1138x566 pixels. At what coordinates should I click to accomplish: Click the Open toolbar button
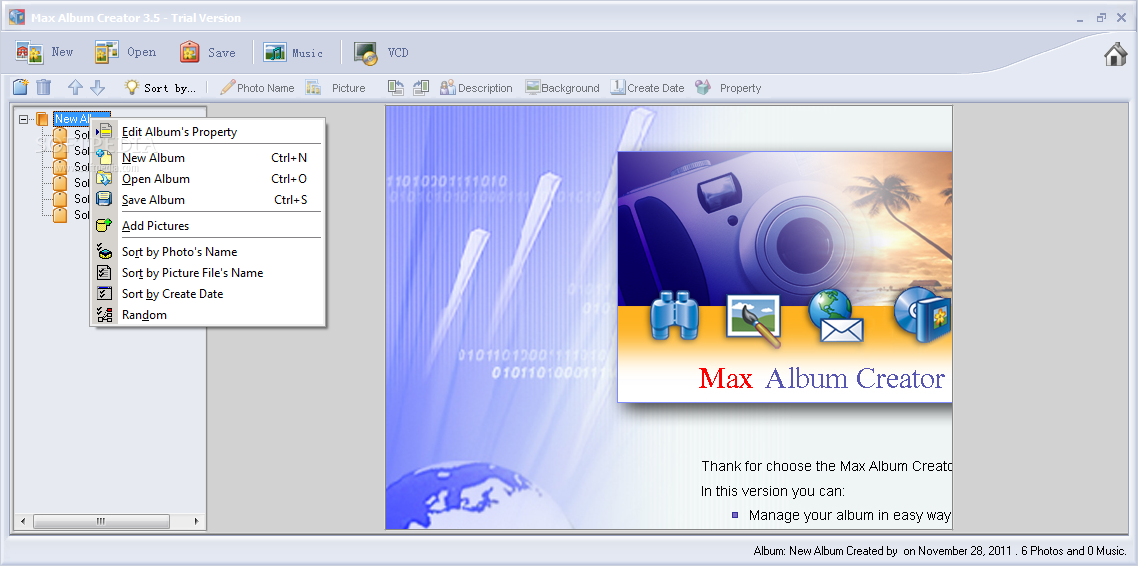[x=126, y=52]
